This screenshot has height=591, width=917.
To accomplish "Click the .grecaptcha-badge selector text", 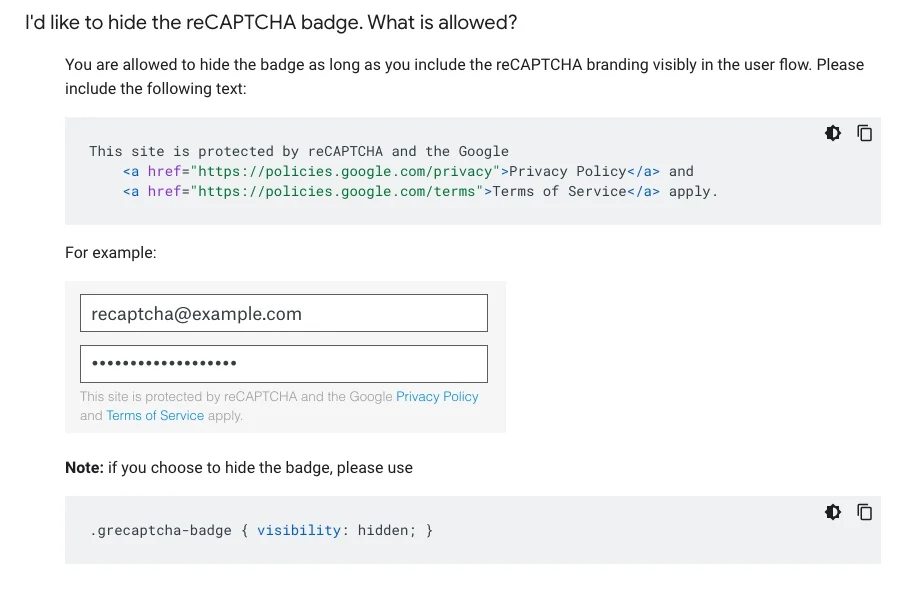I will tap(161, 530).
